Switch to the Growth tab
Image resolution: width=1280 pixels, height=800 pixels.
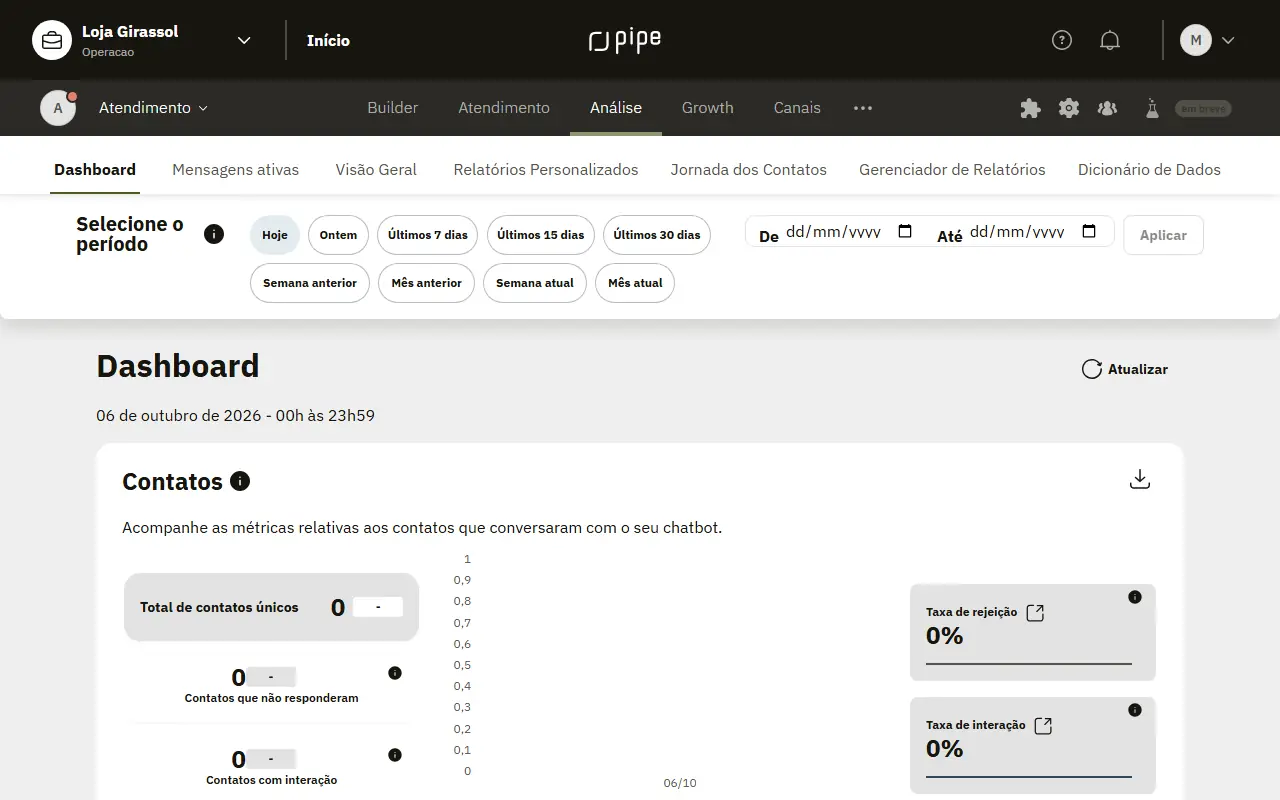click(708, 108)
